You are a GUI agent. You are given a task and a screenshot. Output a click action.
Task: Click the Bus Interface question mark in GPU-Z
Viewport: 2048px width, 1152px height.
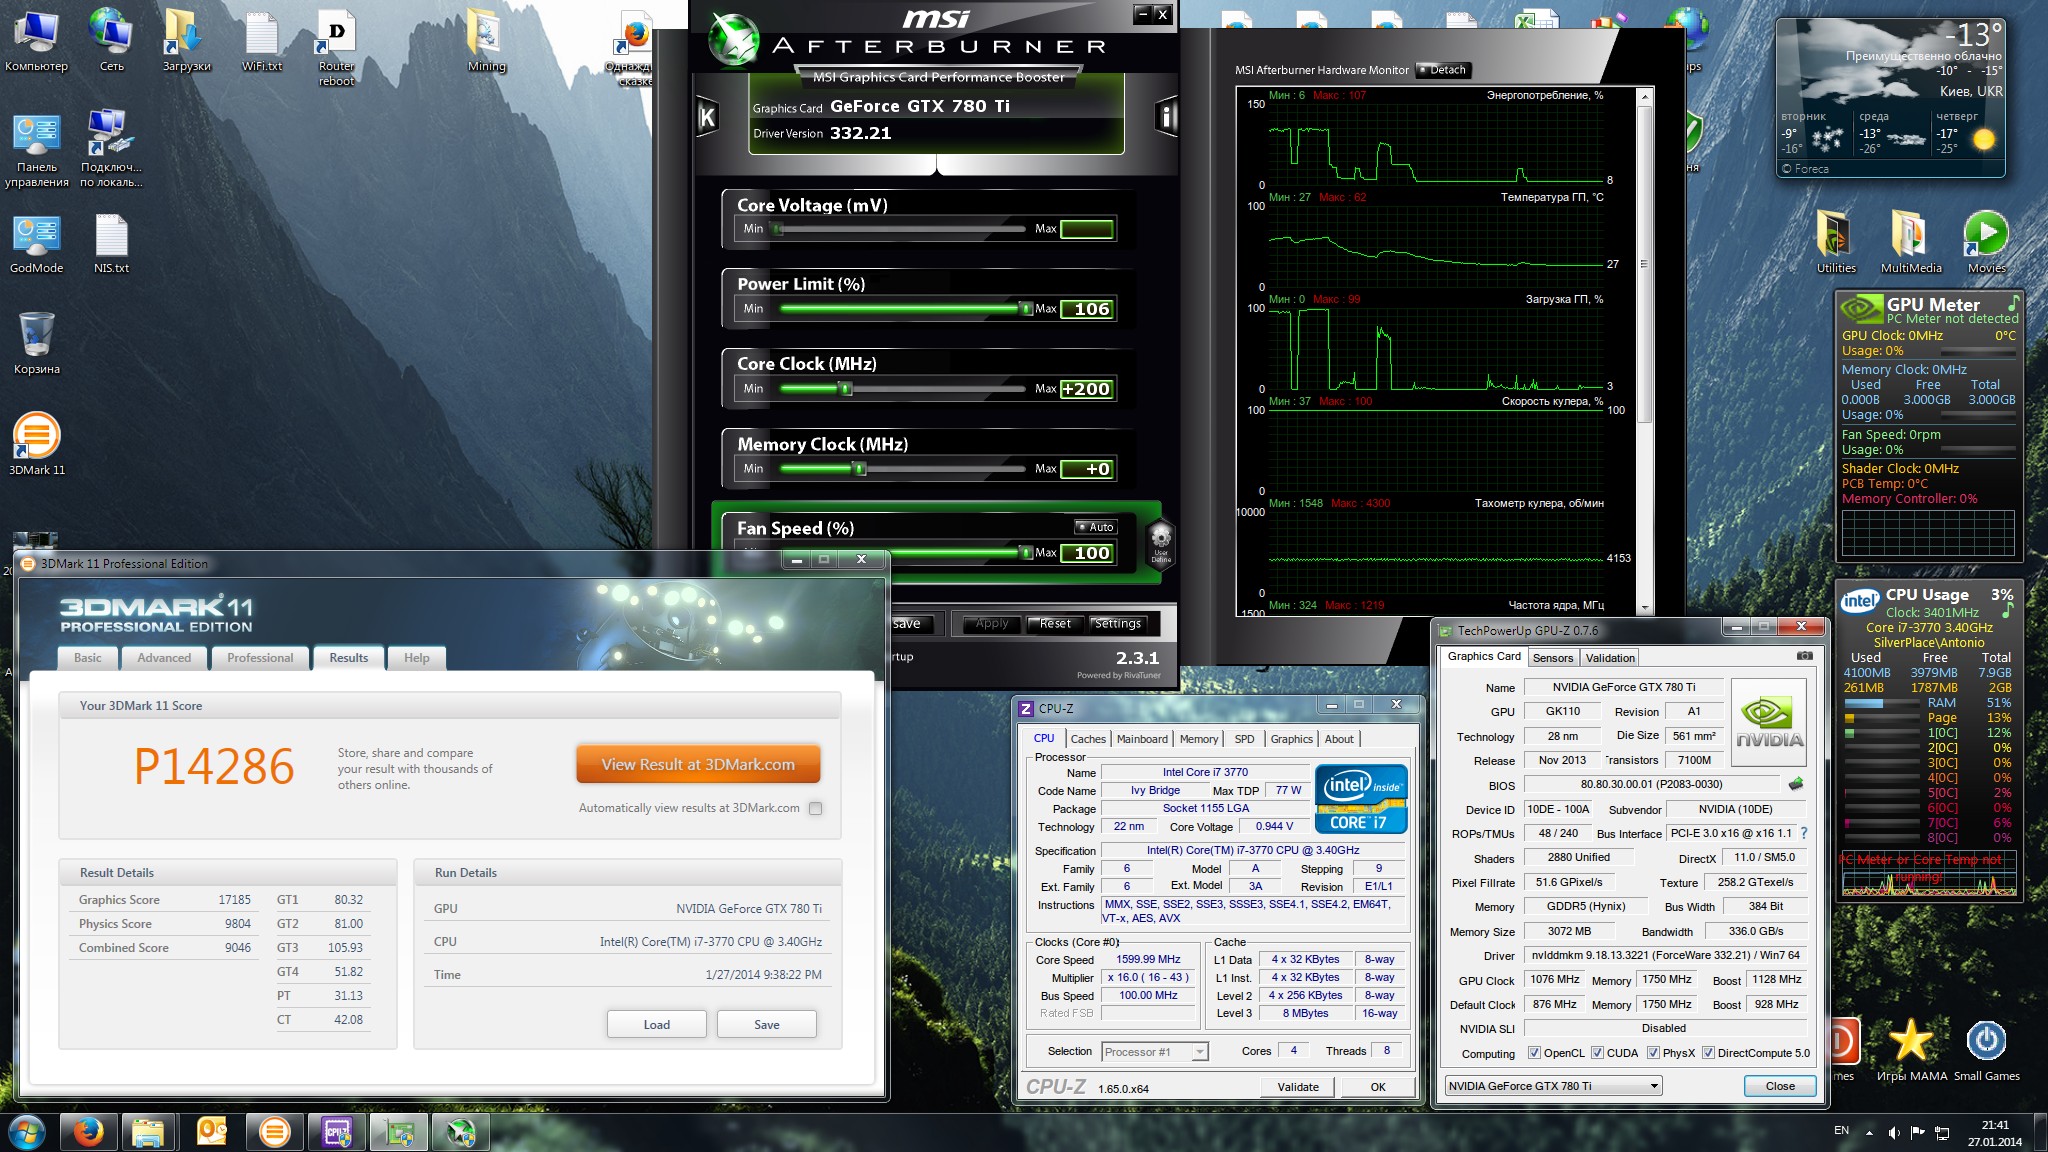pos(1804,833)
